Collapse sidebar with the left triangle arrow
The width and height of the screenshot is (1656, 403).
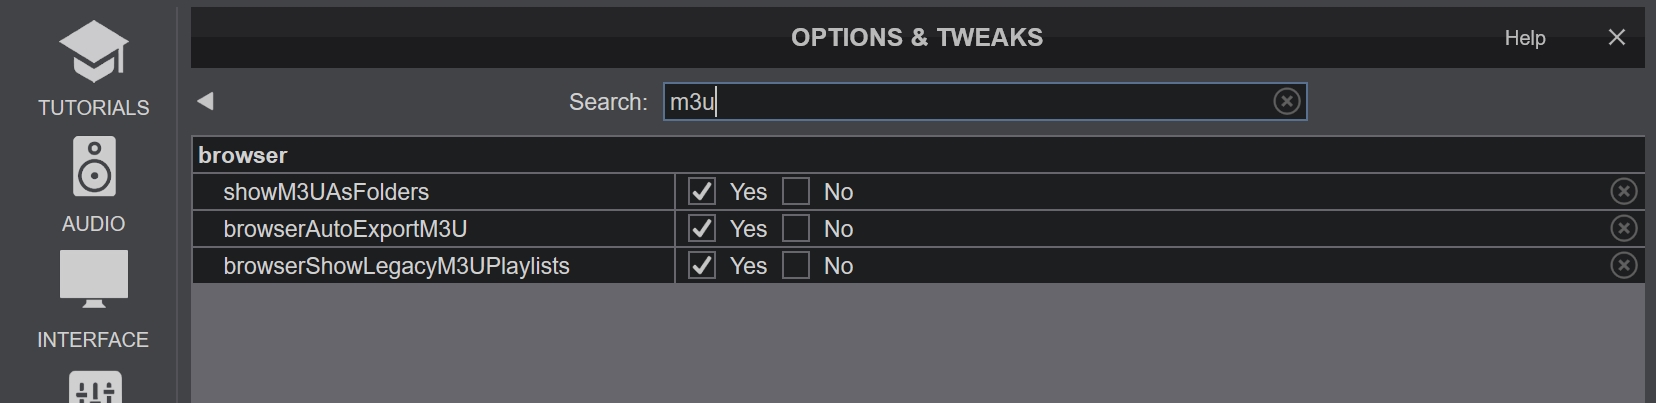(205, 101)
